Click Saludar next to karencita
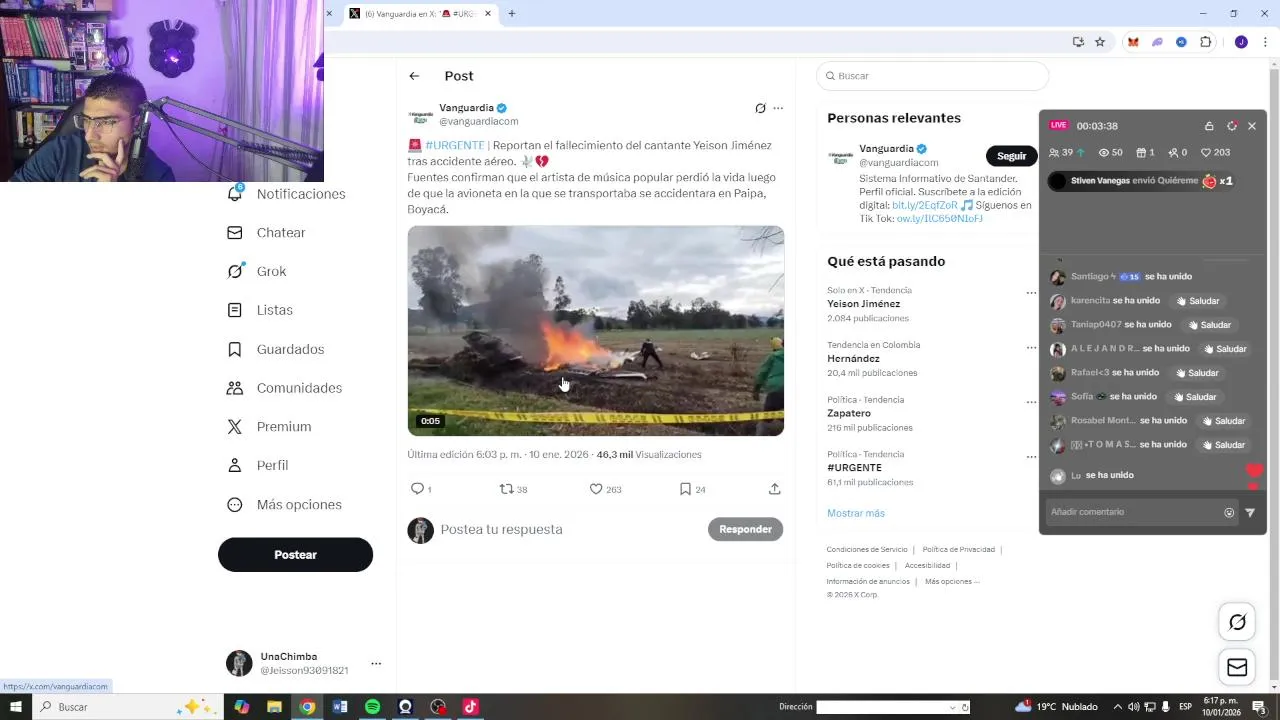 1198,301
